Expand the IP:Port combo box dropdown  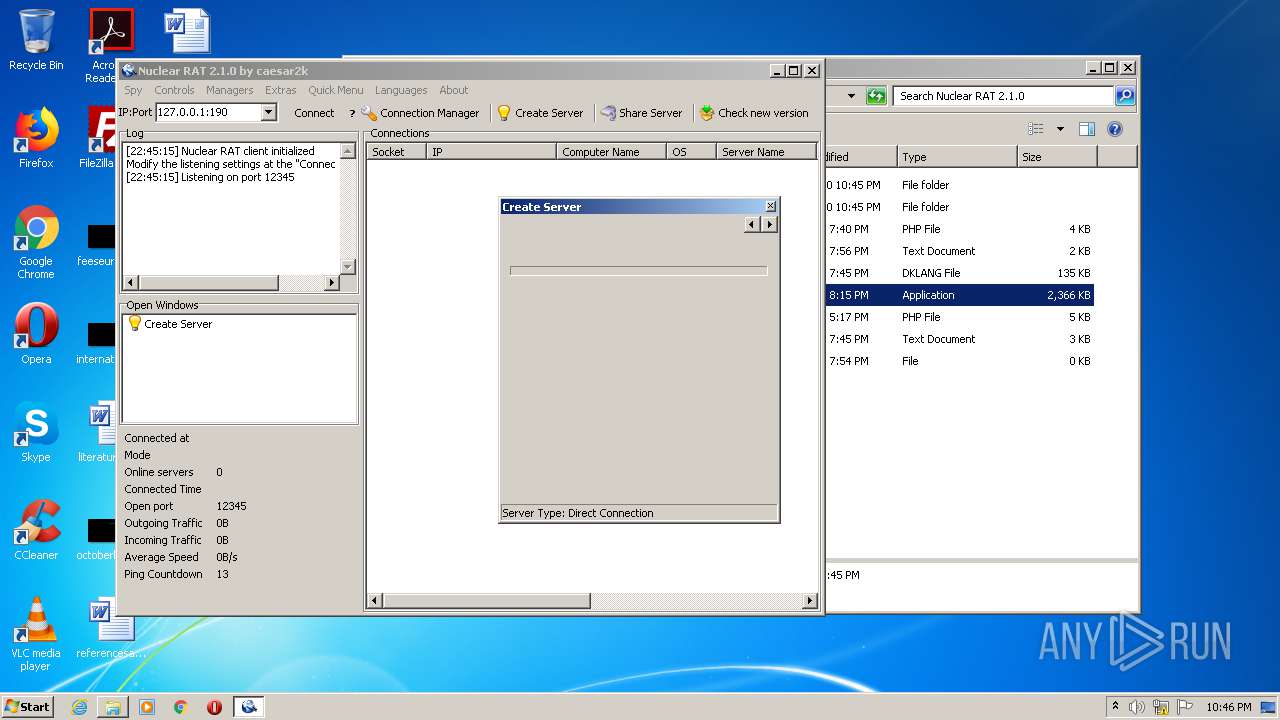[x=268, y=113]
